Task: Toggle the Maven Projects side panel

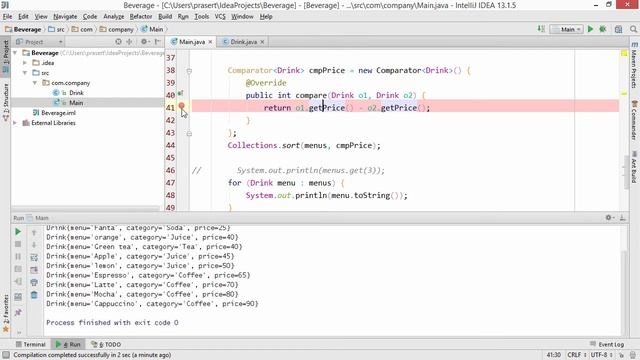Action: click(x=634, y=65)
